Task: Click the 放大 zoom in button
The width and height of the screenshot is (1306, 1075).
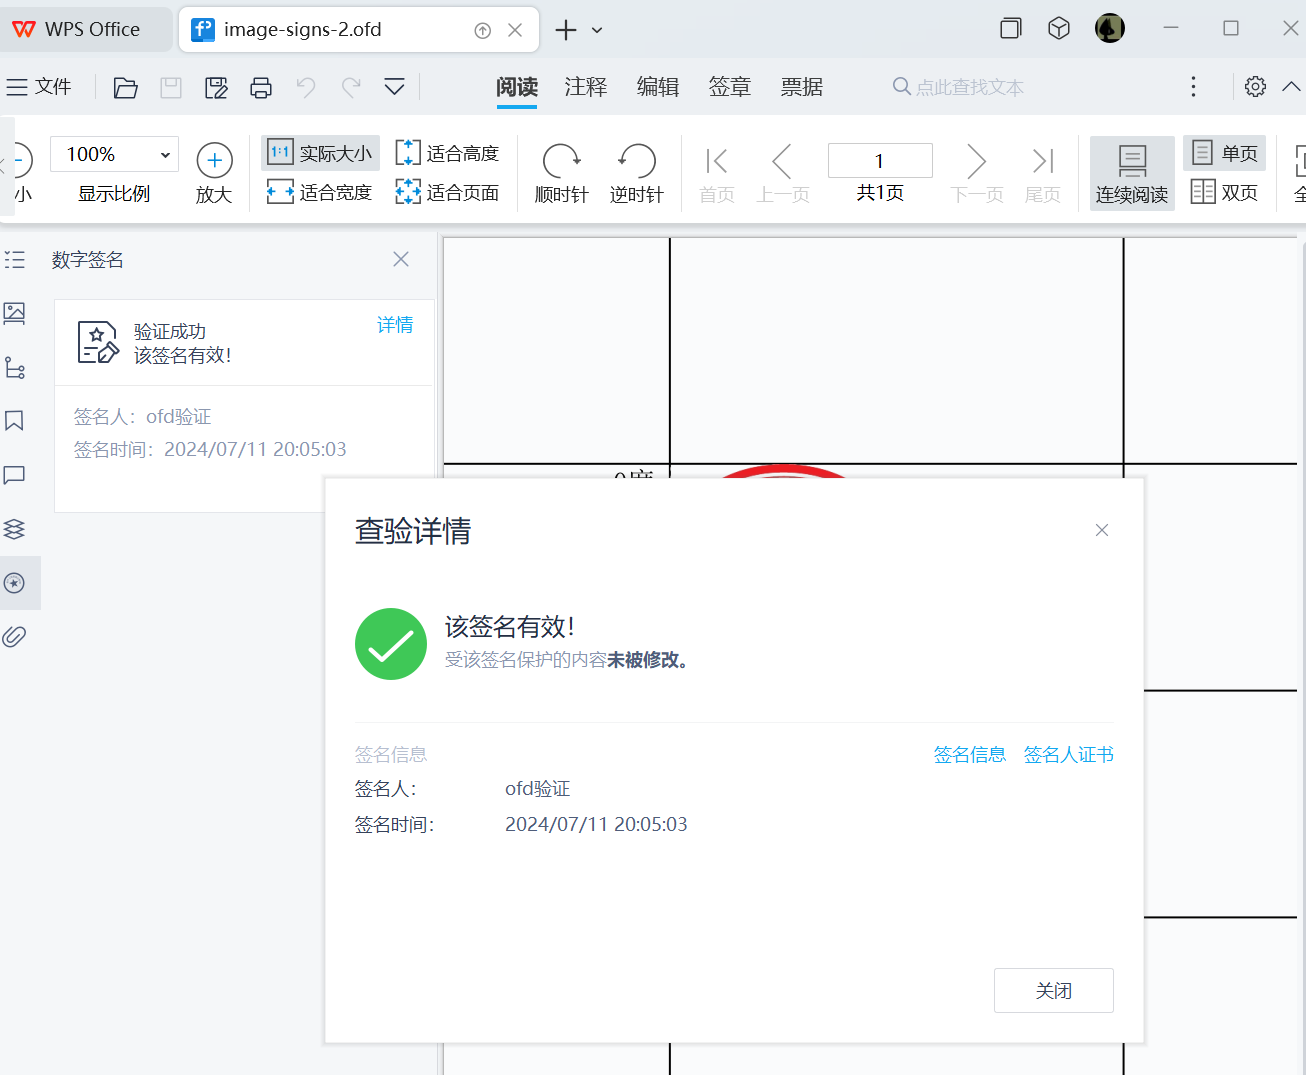Action: (214, 174)
